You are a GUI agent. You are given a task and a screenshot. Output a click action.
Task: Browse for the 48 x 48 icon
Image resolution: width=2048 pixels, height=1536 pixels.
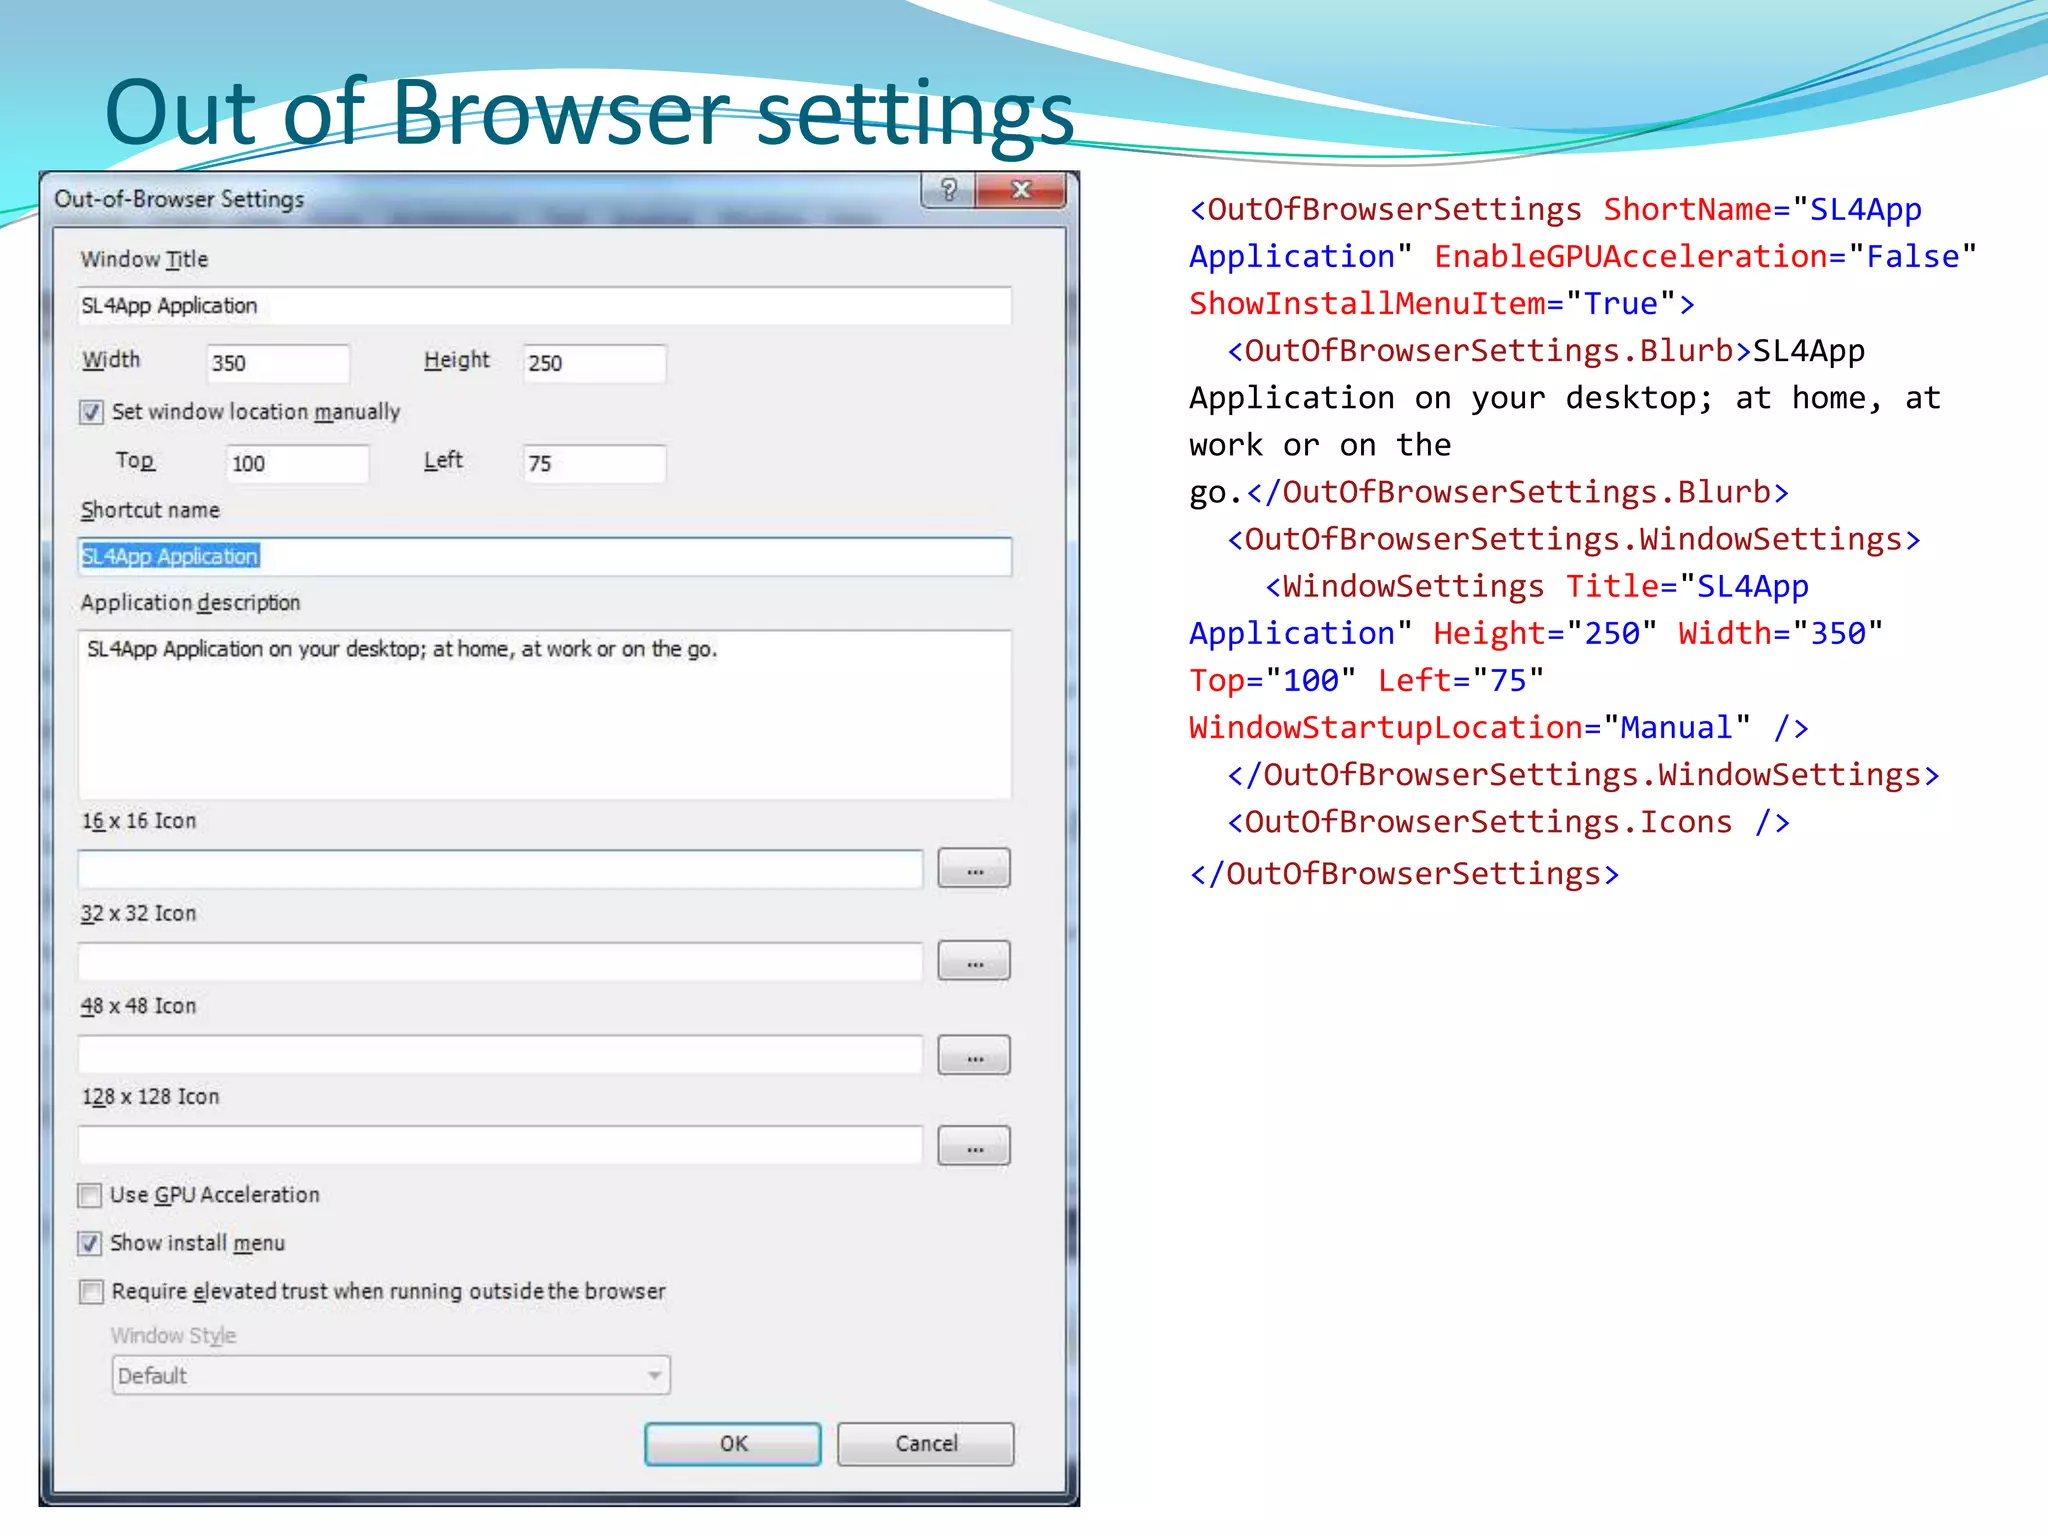pos(974,1056)
